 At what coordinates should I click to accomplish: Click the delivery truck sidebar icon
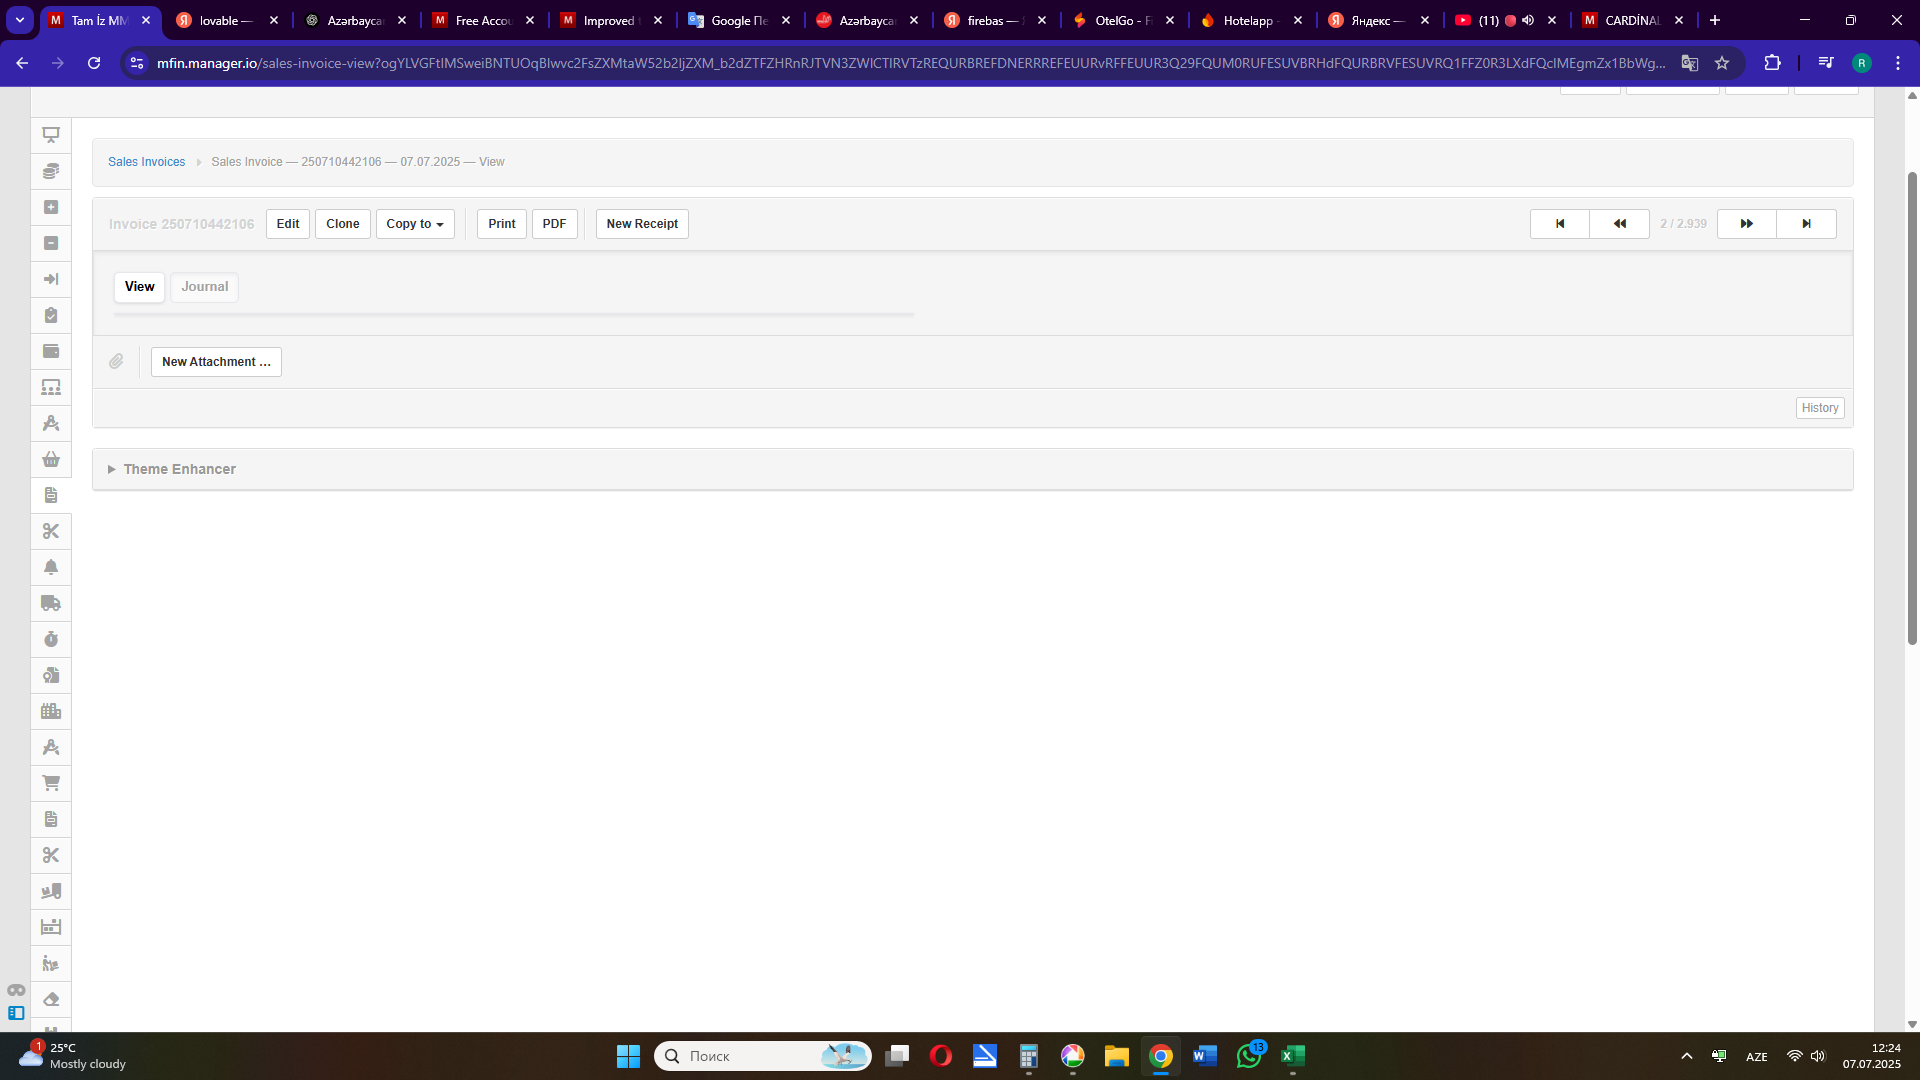[x=51, y=603]
